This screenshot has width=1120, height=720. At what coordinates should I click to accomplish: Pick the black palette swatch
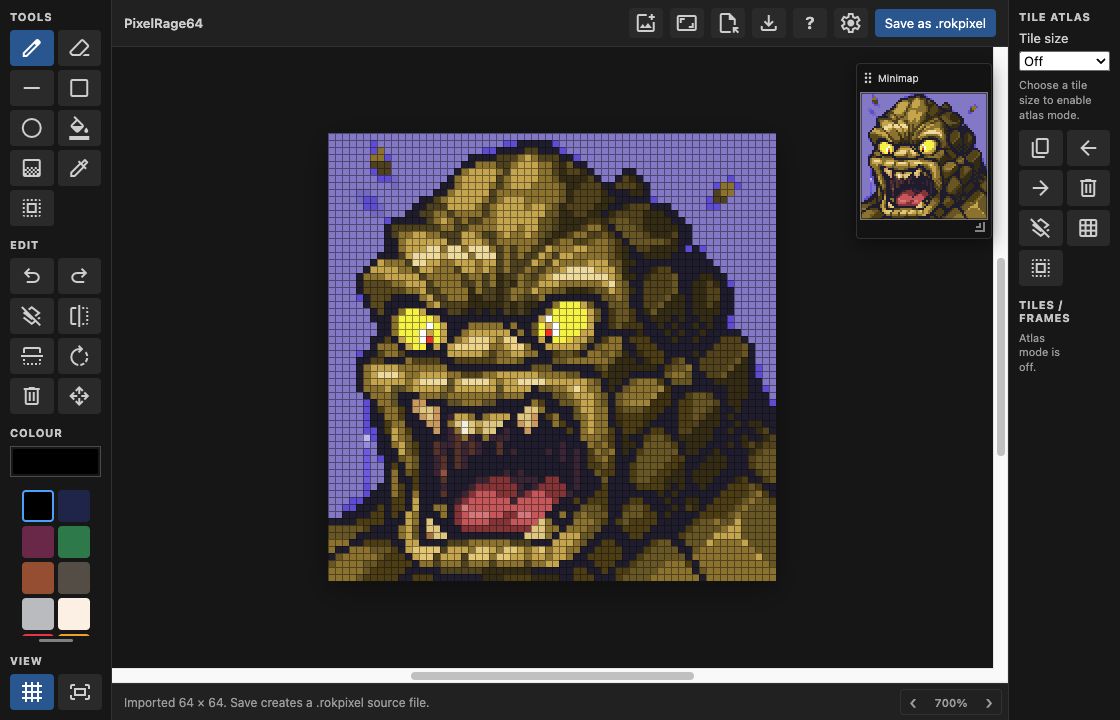click(x=38, y=506)
